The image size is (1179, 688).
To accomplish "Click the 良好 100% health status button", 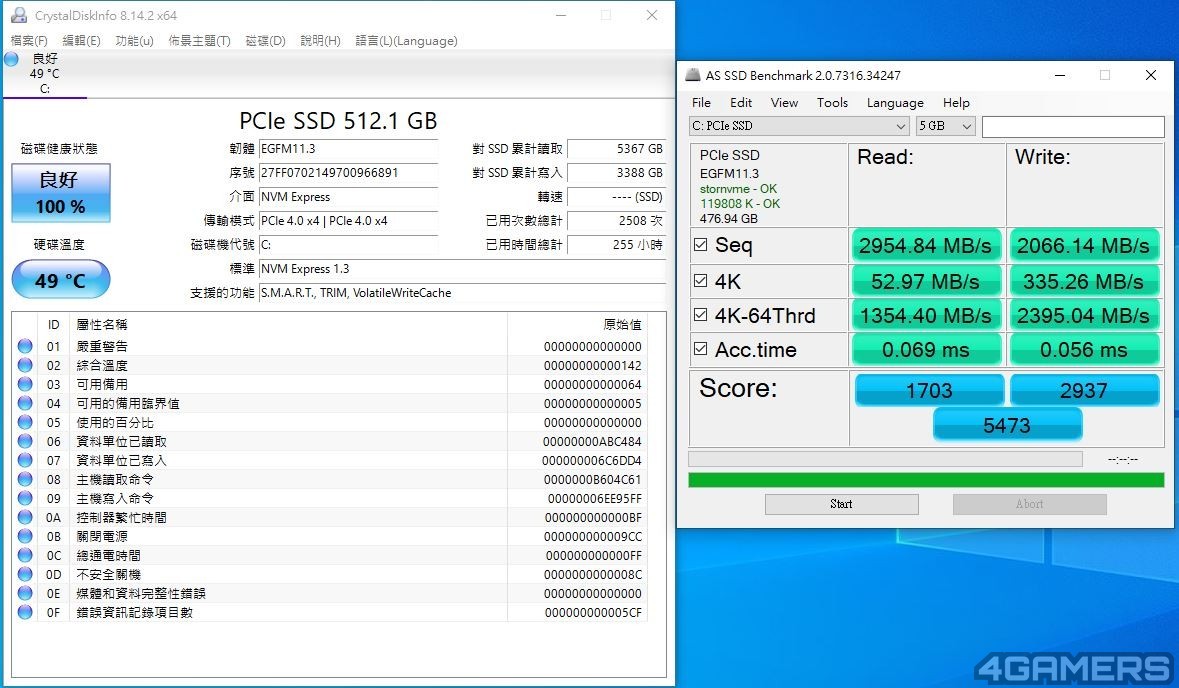I will click(61, 192).
